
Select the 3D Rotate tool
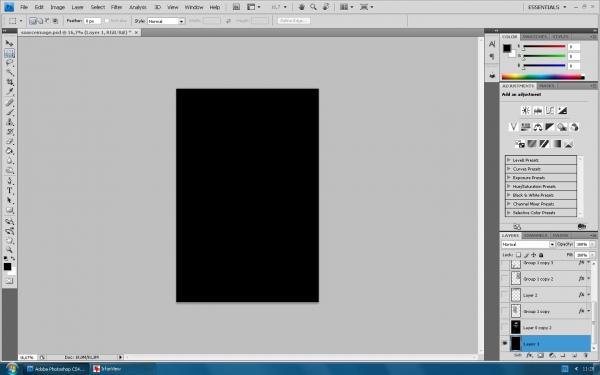pos(10,221)
